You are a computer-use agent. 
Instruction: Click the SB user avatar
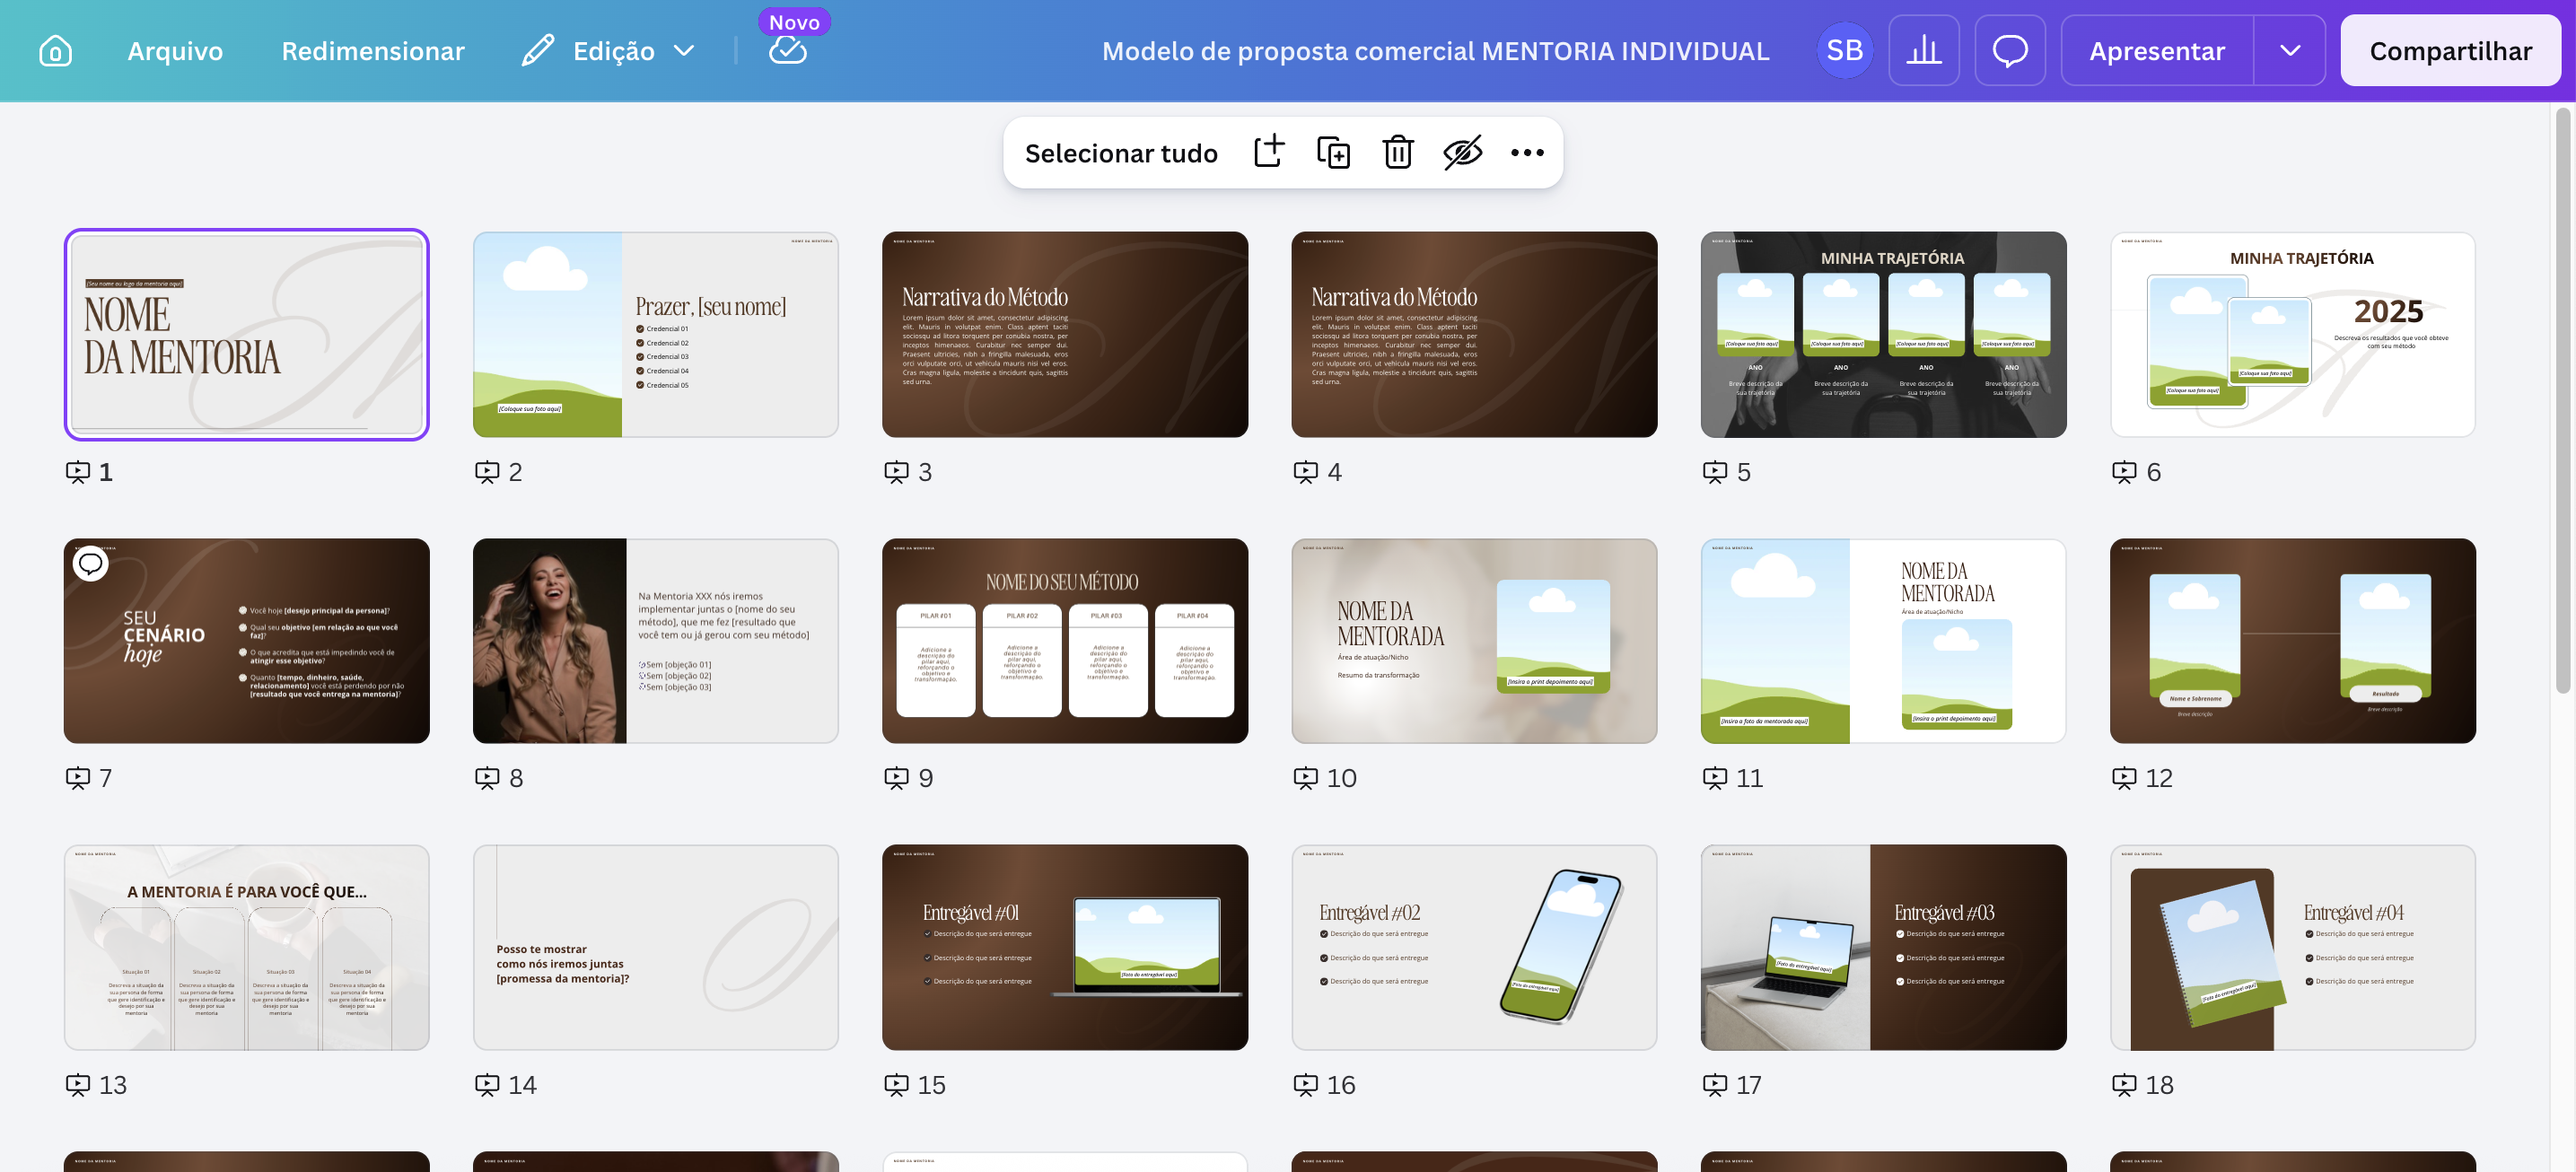pyautogui.click(x=1844, y=50)
